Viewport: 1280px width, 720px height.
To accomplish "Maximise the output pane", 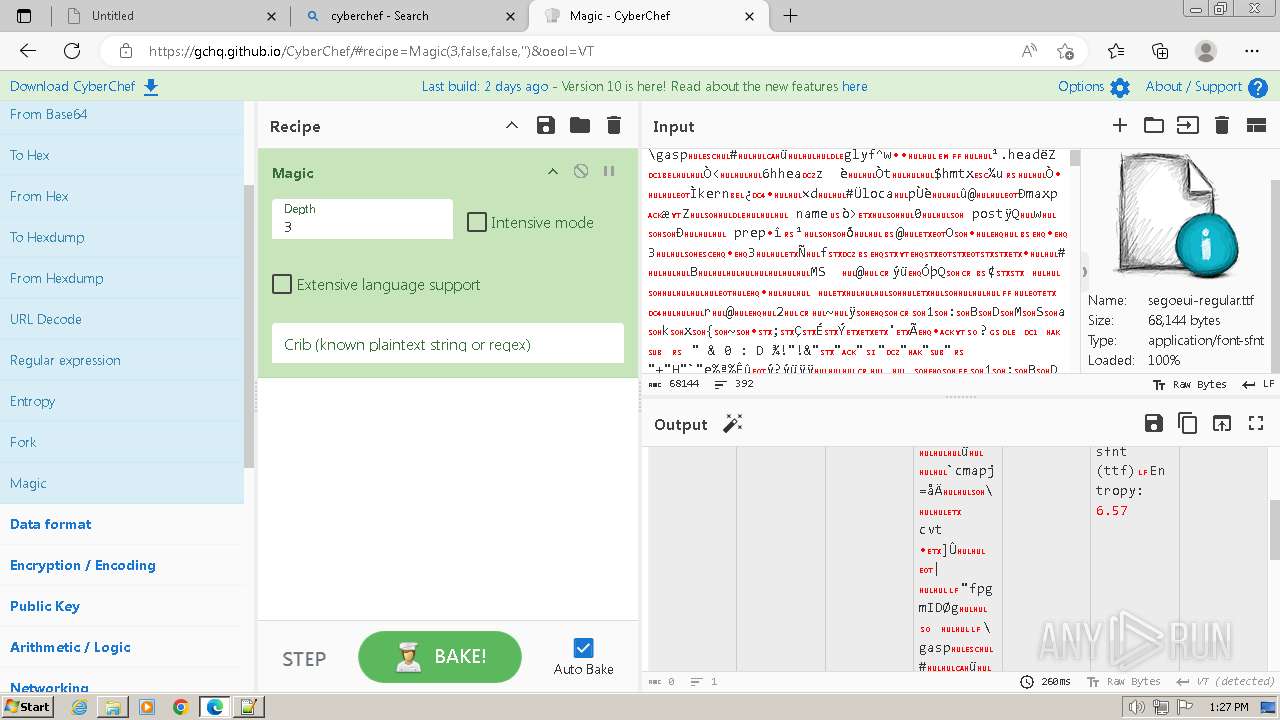I will (1256, 423).
